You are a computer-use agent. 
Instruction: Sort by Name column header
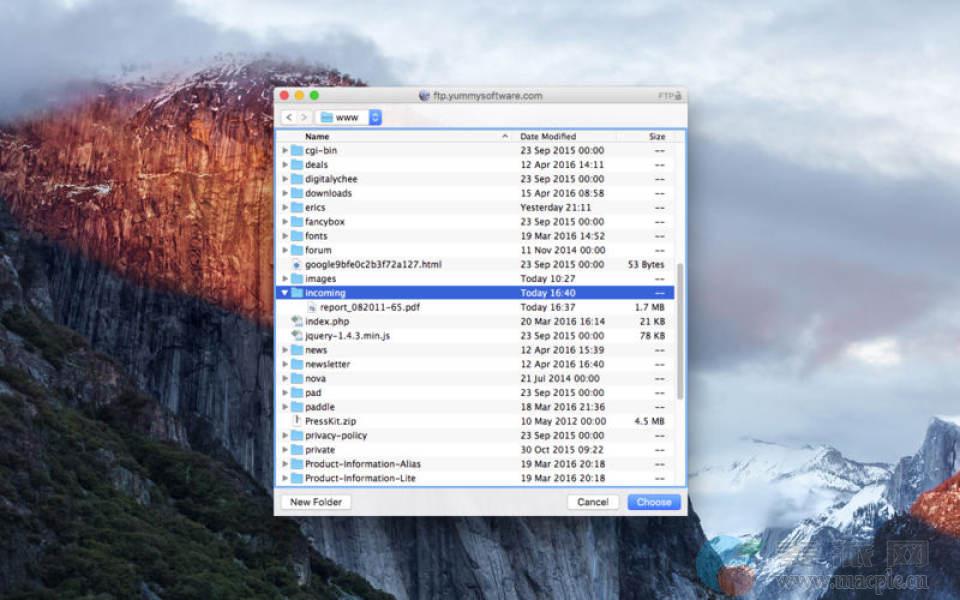point(400,136)
